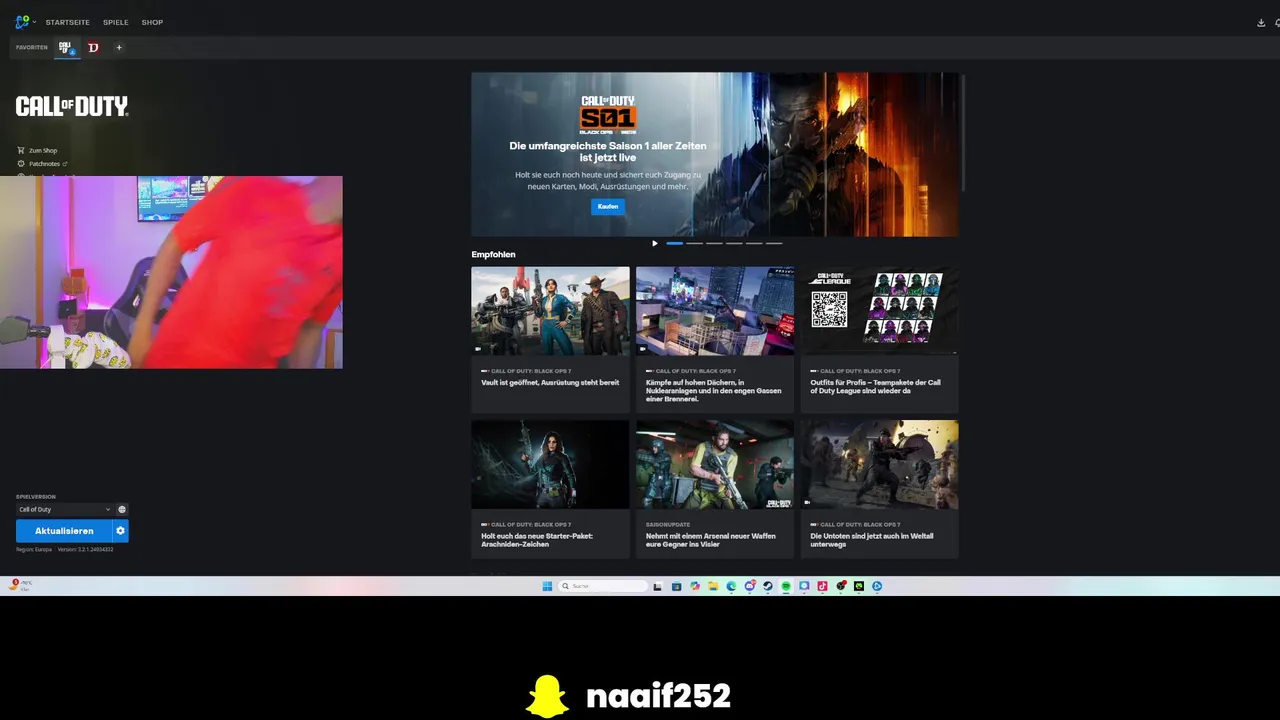Open the region globe icon
Screen dimensions: 1280x720
pyautogui.click(x=122, y=509)
